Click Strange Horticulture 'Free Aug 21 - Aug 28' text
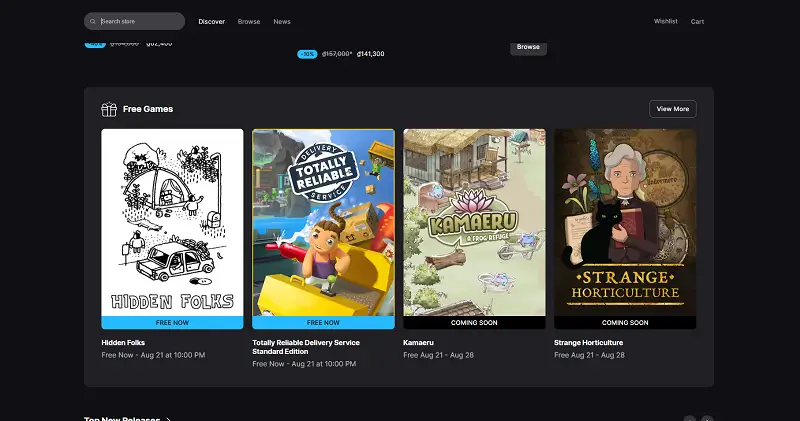The height and width of the screenshot is (421, 800). pos(589,355)
